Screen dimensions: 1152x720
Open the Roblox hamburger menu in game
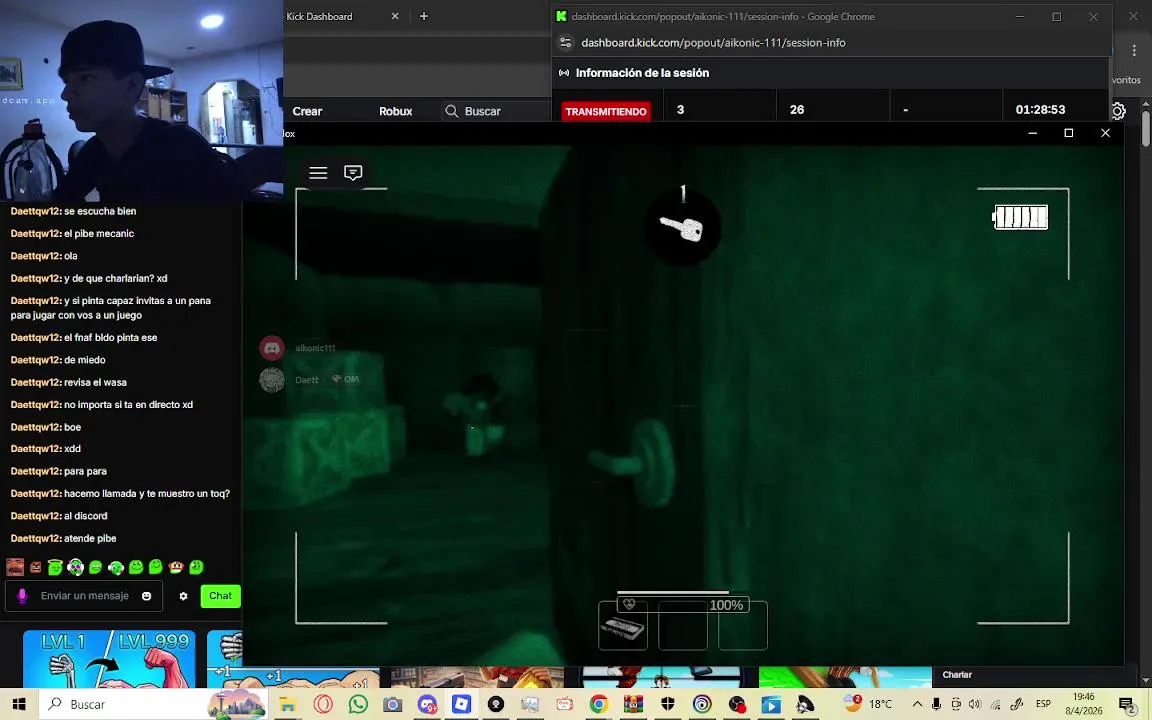tap(318, 173)
